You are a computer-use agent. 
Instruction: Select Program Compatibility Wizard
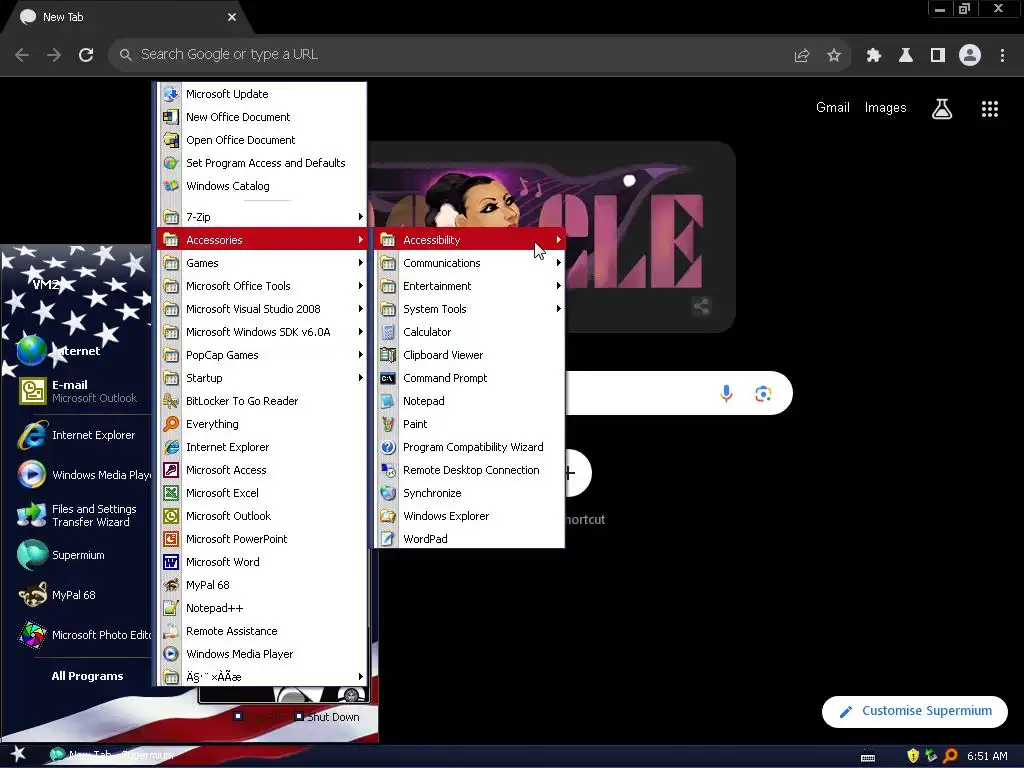tap(470, 447)
